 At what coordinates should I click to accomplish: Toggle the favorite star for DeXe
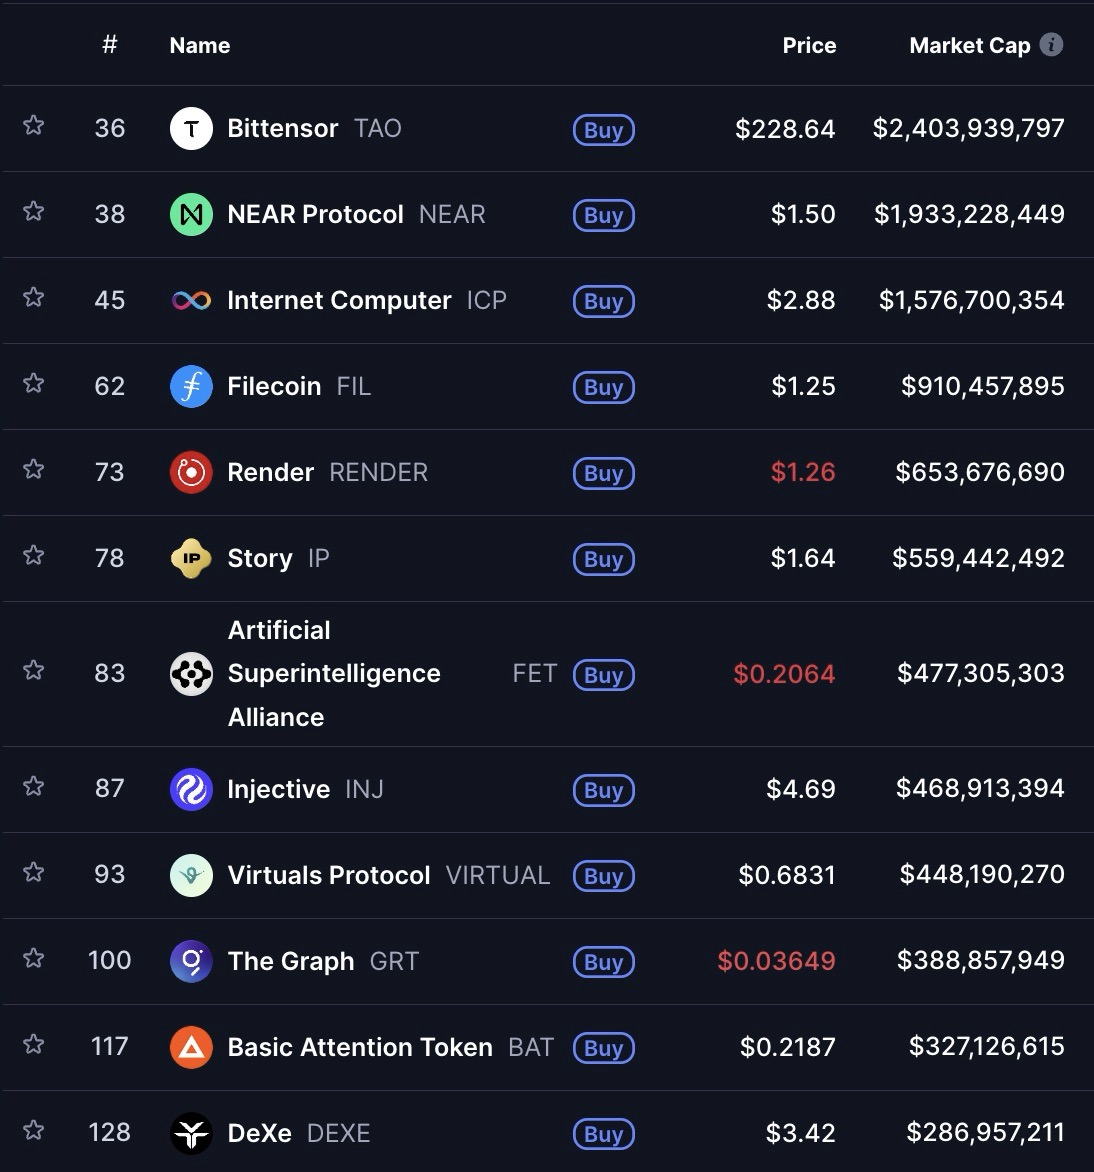tap(34, 1130)
